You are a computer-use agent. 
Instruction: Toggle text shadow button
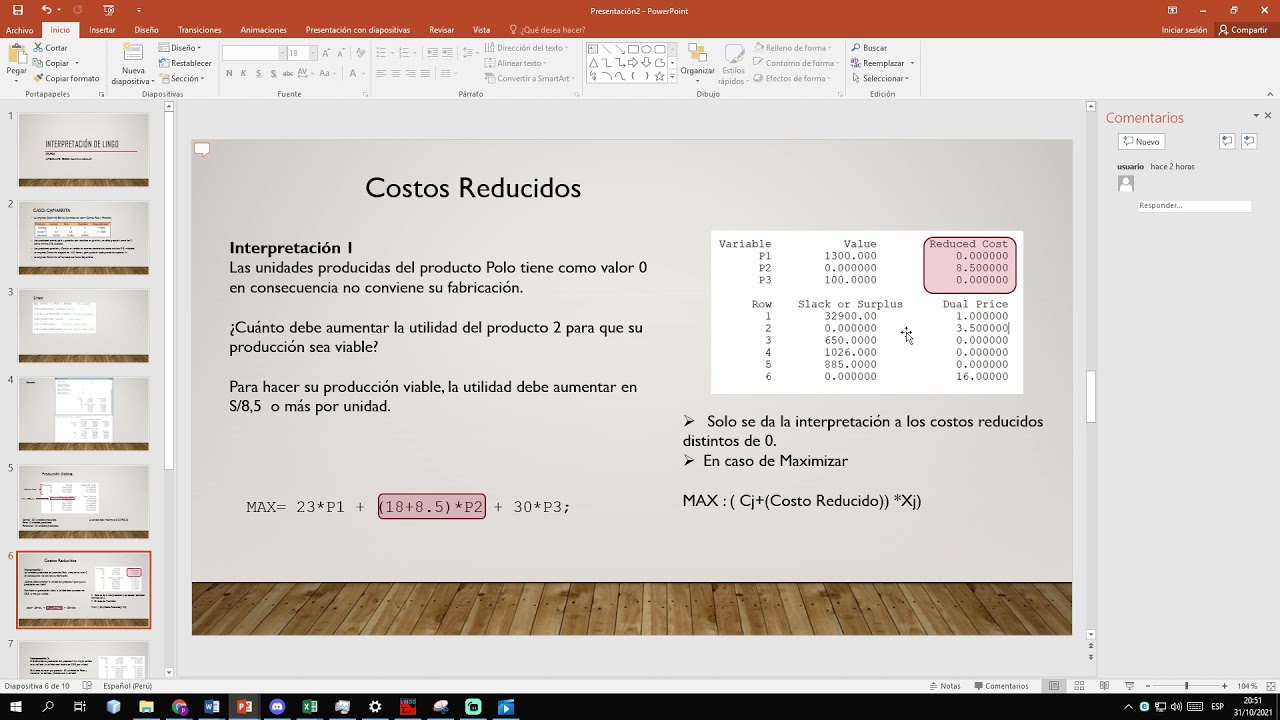(272, 73)
